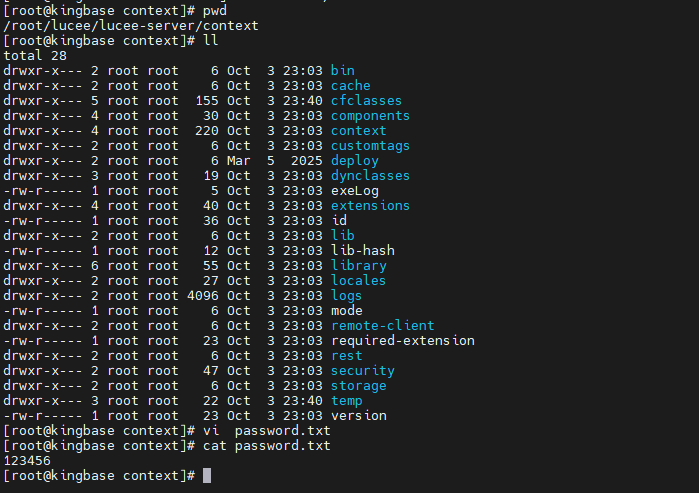This screenshot has width=699, height=493.
Task: Click the cfclasses directory name
Action: click(x=365, y=100)
